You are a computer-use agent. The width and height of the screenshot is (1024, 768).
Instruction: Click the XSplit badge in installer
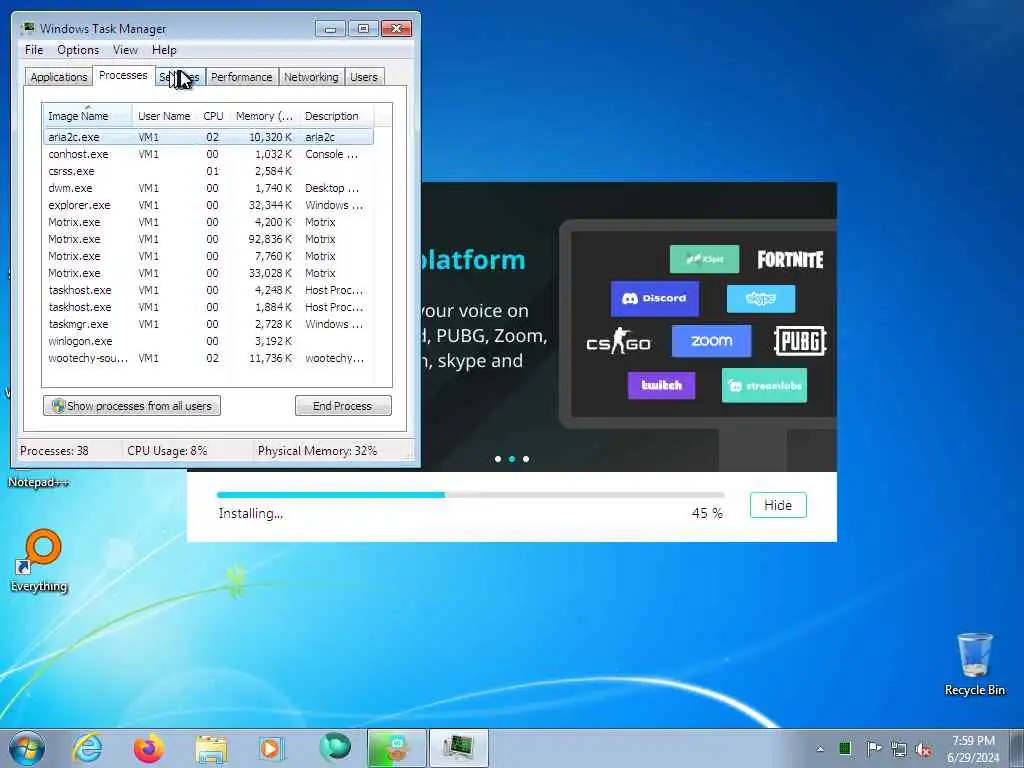(x=704, y=259)
